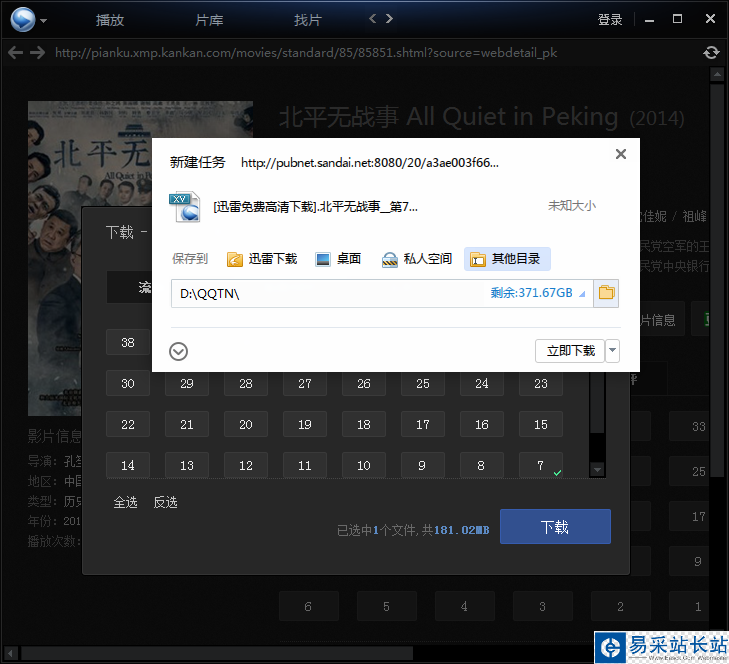Choose 其他目录 as the save location

(x=507, y=259)
